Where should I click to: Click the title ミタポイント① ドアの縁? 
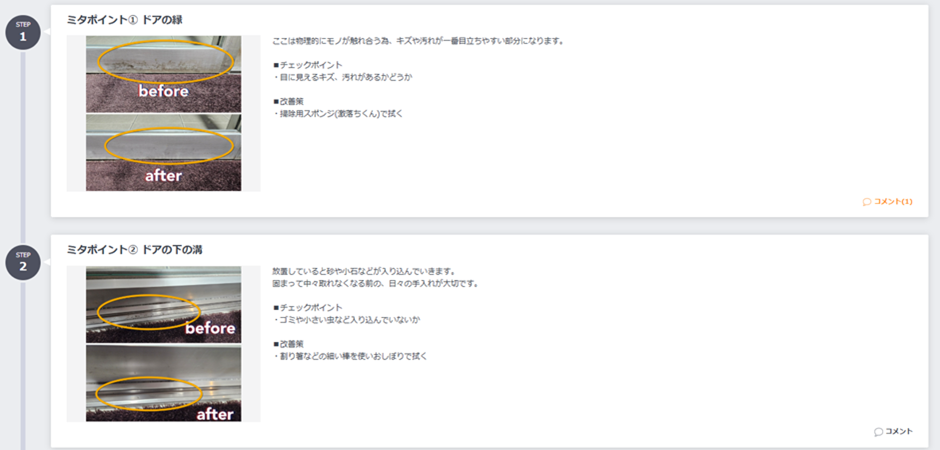click(125, 20)
